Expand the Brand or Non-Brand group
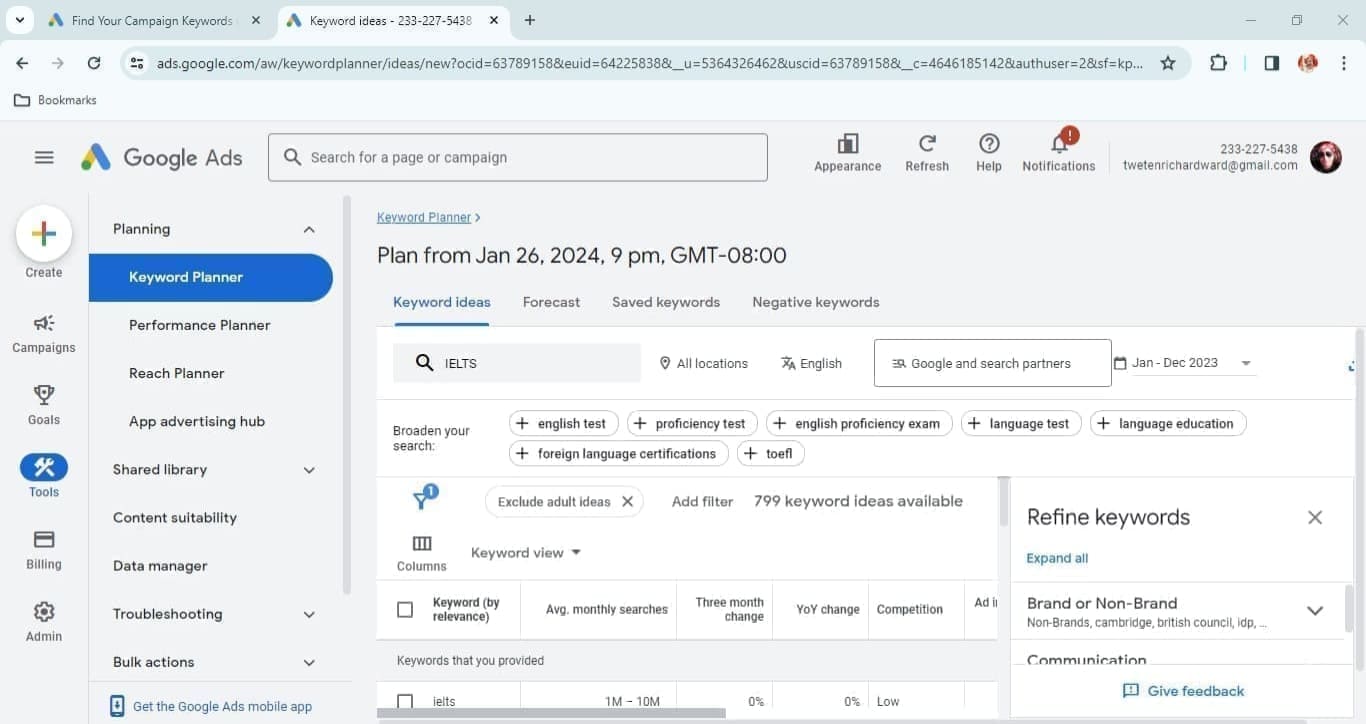The image size is (1366, 724). [1315, 611]
